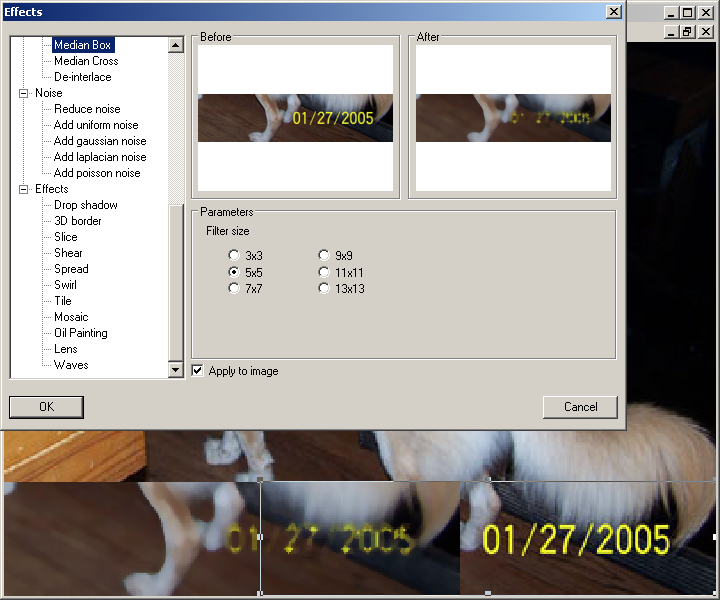Select the 3x3 filter size
This screenshot has height=600, width=720.
(234, 255)
